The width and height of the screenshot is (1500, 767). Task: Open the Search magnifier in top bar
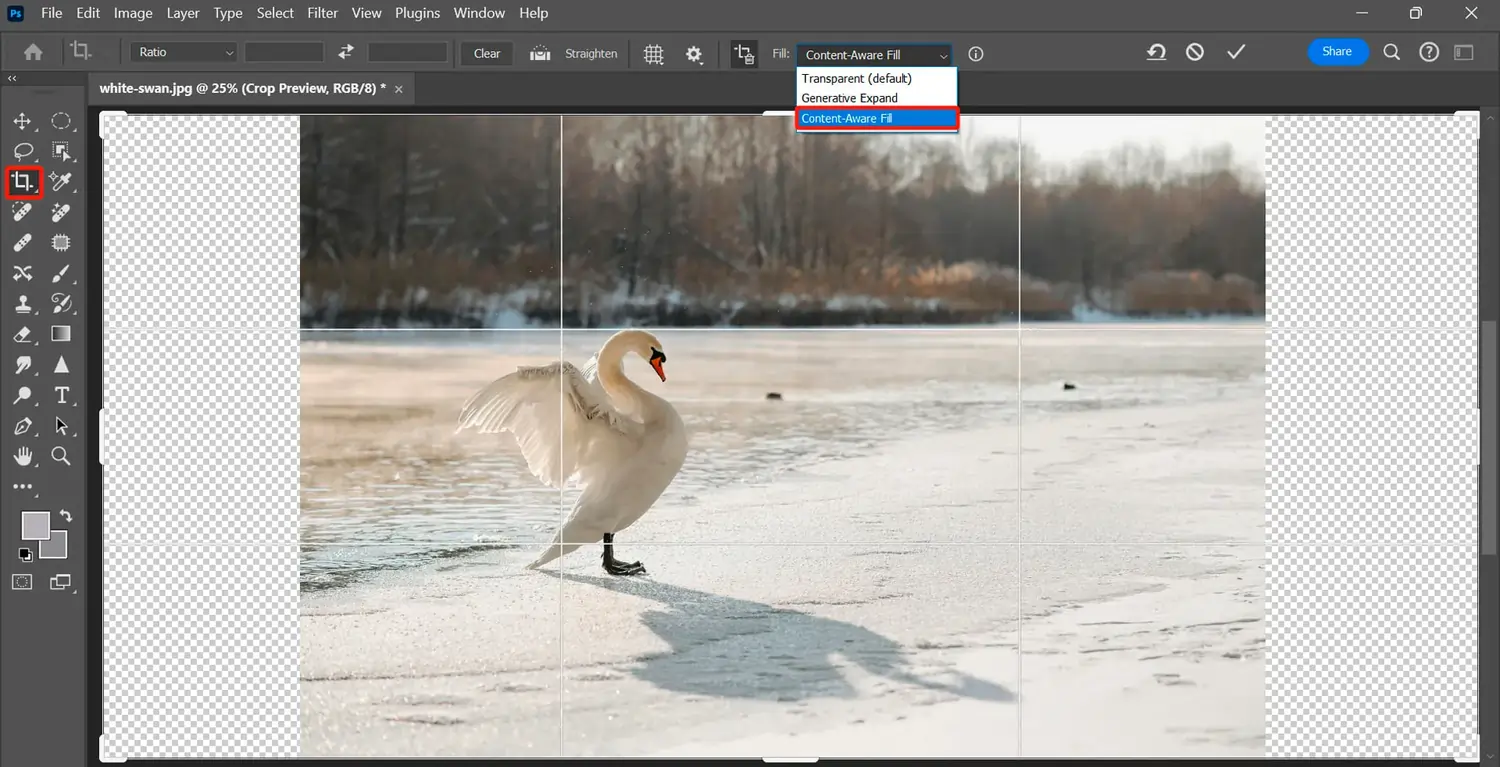tap(1391, 52)
